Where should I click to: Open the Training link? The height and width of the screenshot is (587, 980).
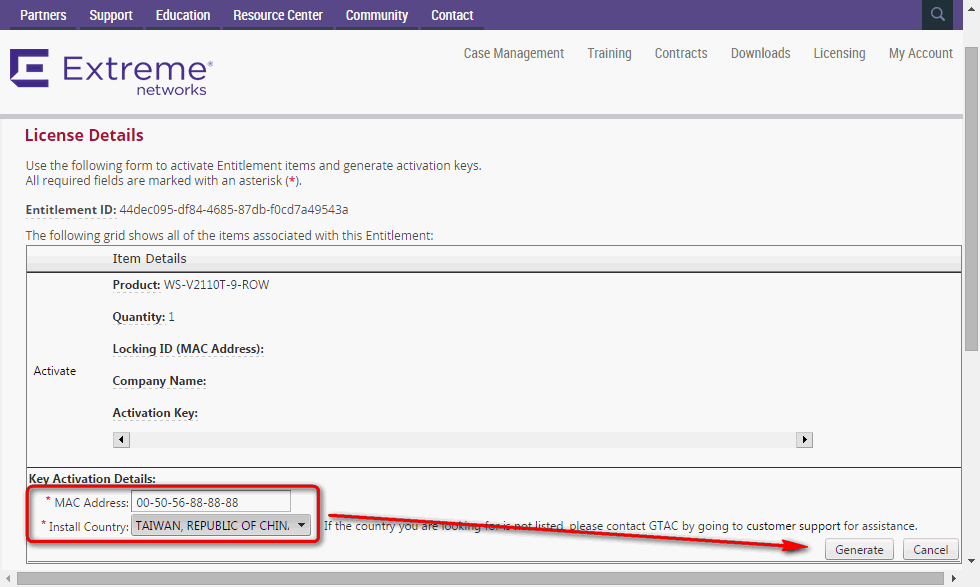pos(609,53)
